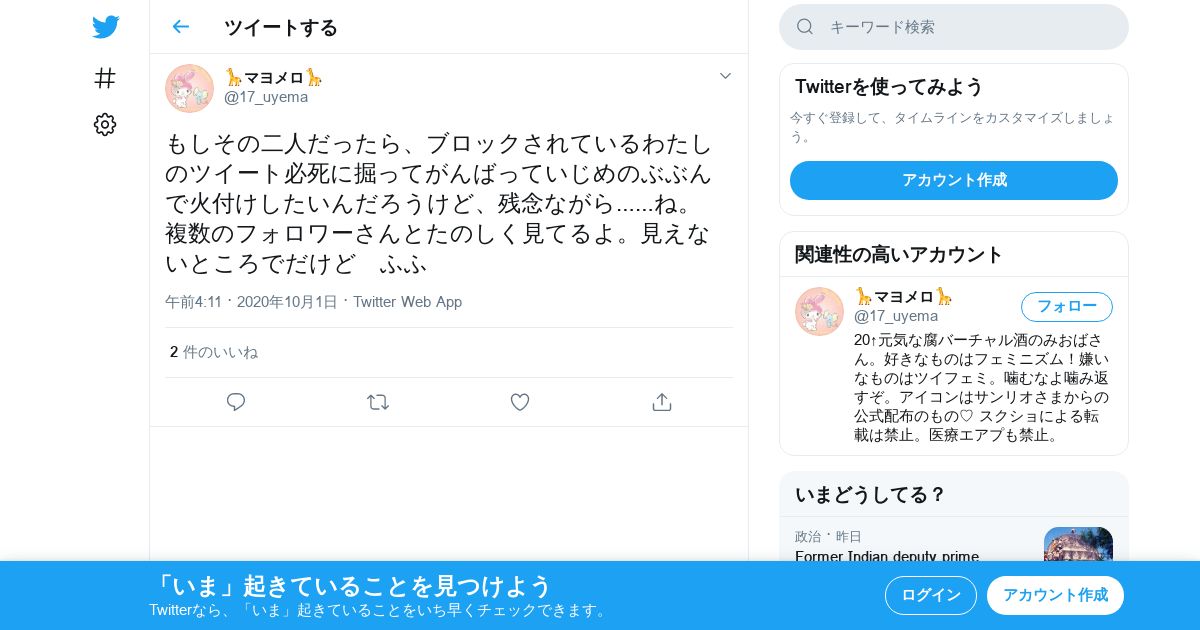Open the Explore hashtag icon
Screen dimensions: 1200x630
[105, 78]
